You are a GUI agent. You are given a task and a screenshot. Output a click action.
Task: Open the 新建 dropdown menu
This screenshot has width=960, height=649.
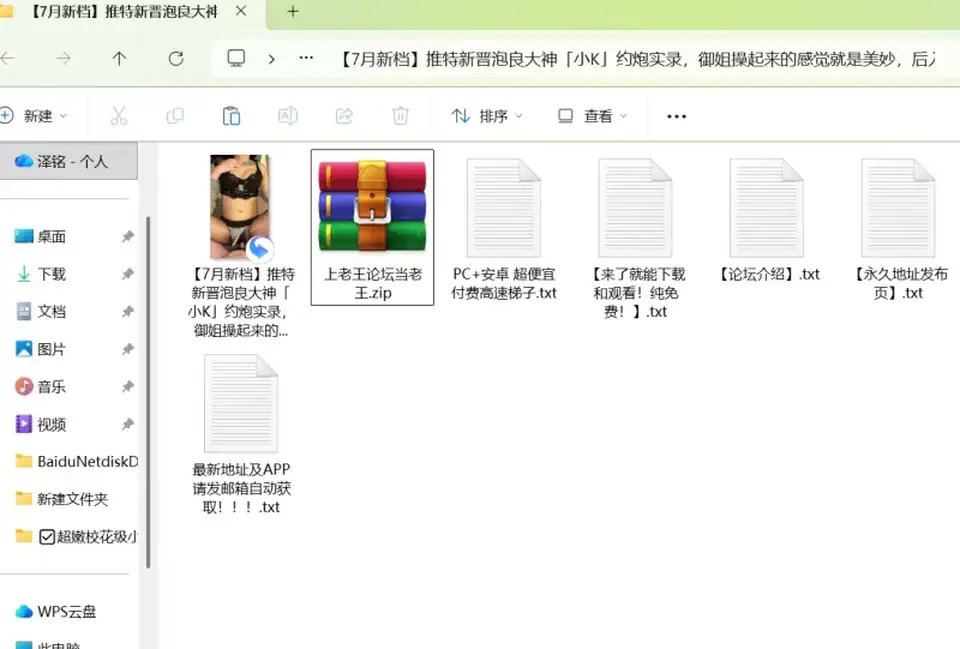34,116
